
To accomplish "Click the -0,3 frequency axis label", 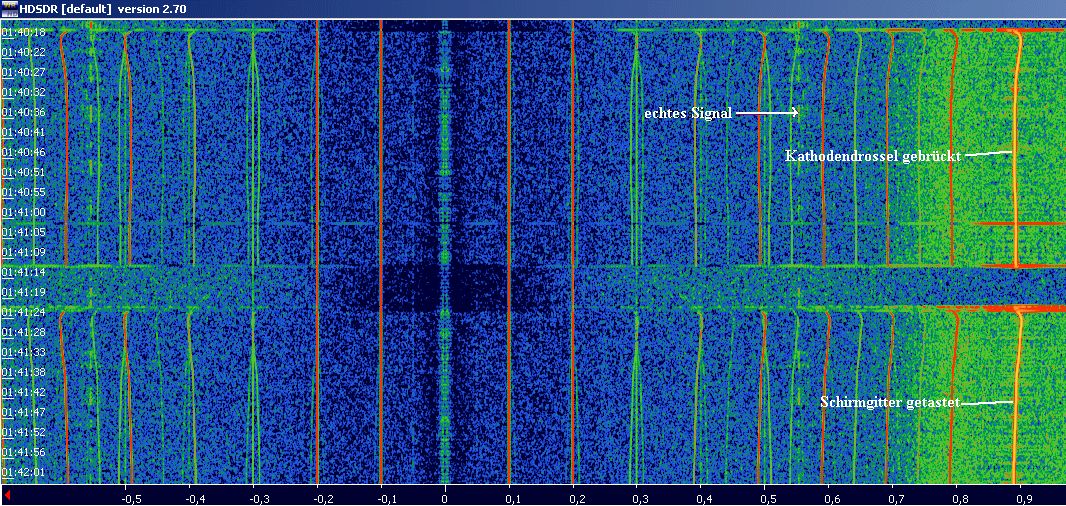I will point(259,499).
